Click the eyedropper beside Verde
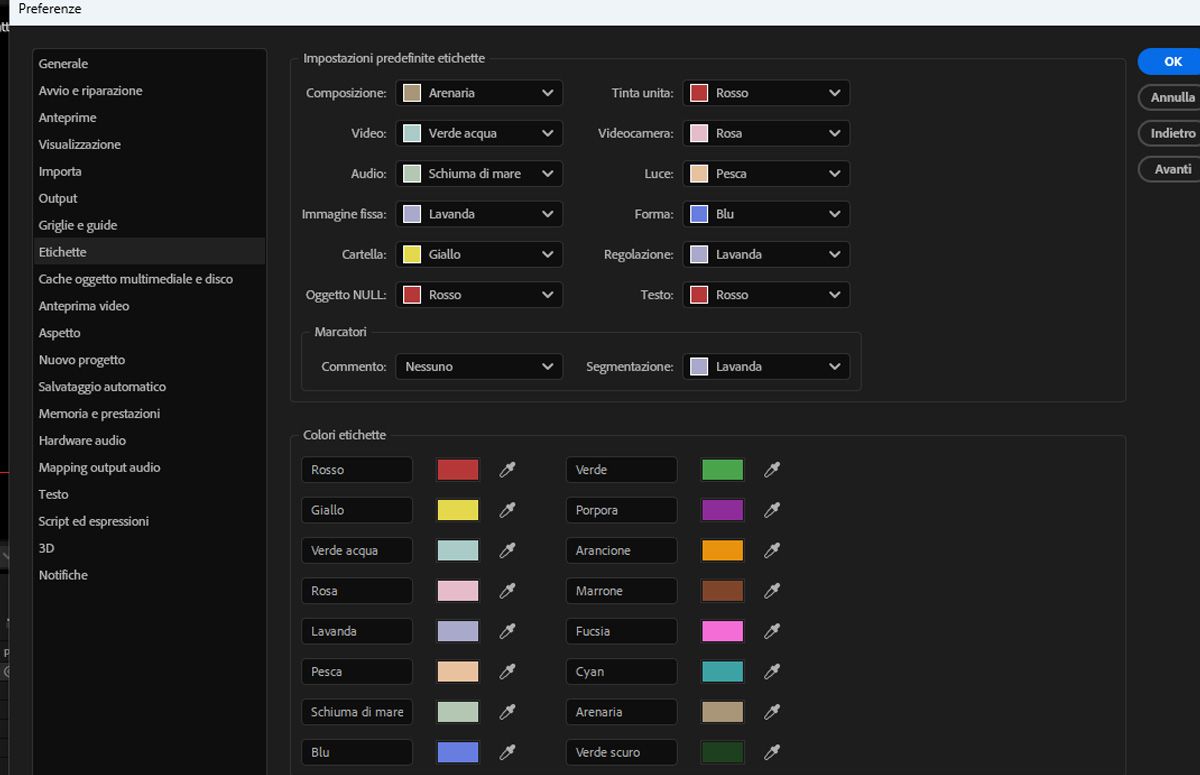1200x775 pixels. click(x=771, y=469)
